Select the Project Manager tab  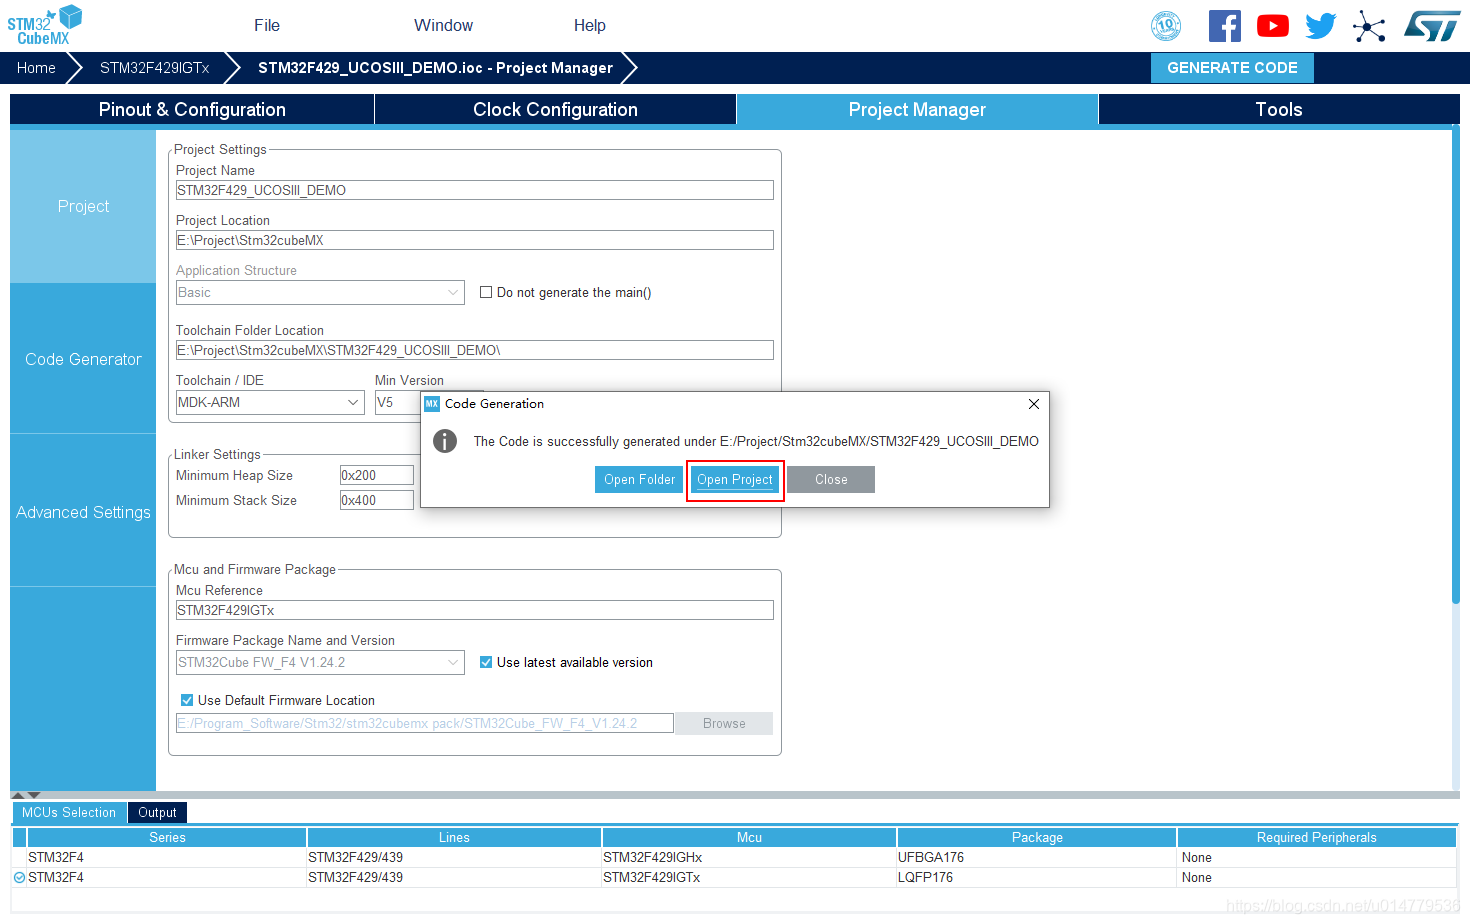coord(917,110)
